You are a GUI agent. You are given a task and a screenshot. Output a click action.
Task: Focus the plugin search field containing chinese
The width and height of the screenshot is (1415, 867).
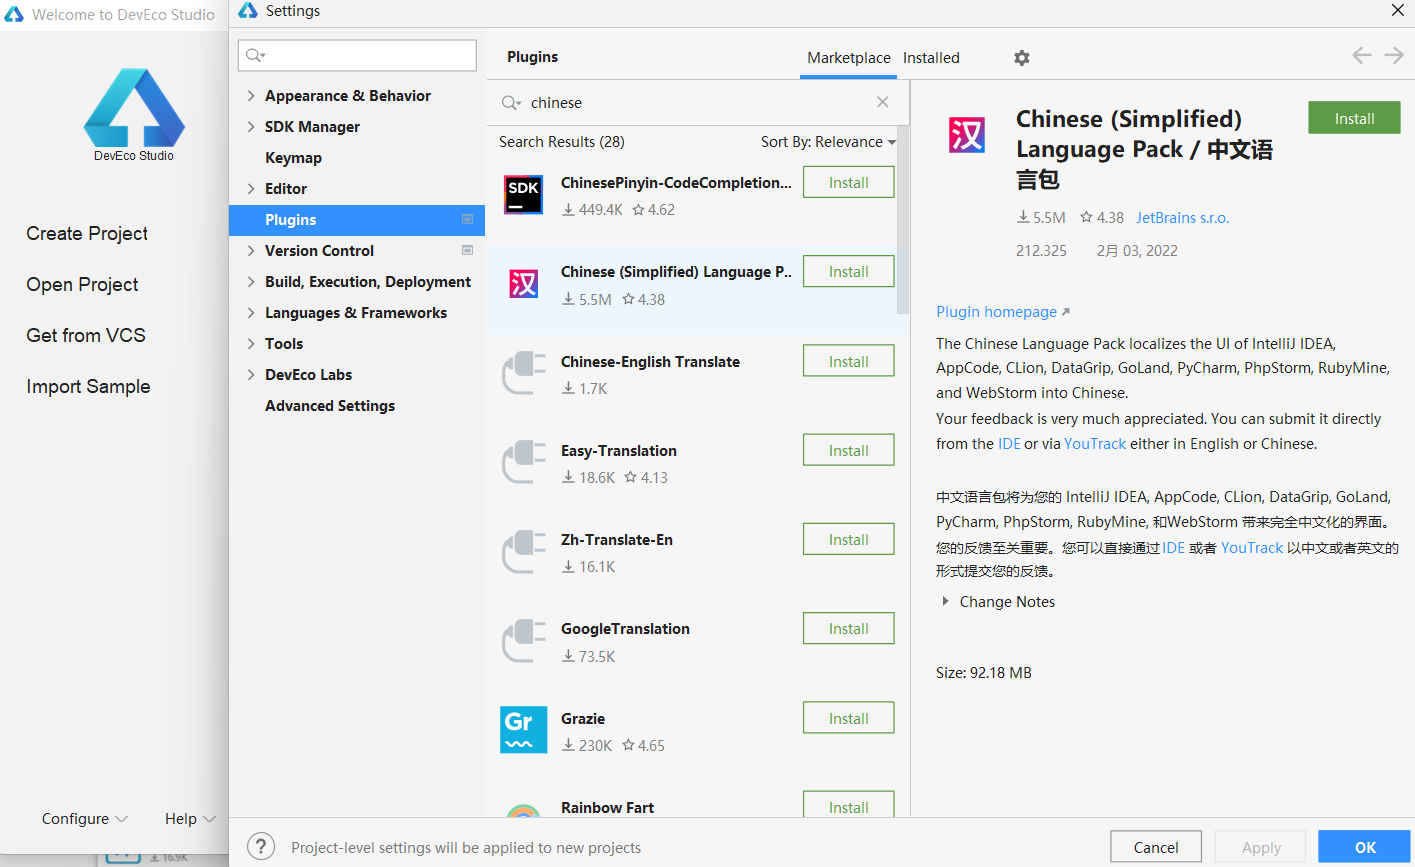pyautogui.click(x=697, y=103)
